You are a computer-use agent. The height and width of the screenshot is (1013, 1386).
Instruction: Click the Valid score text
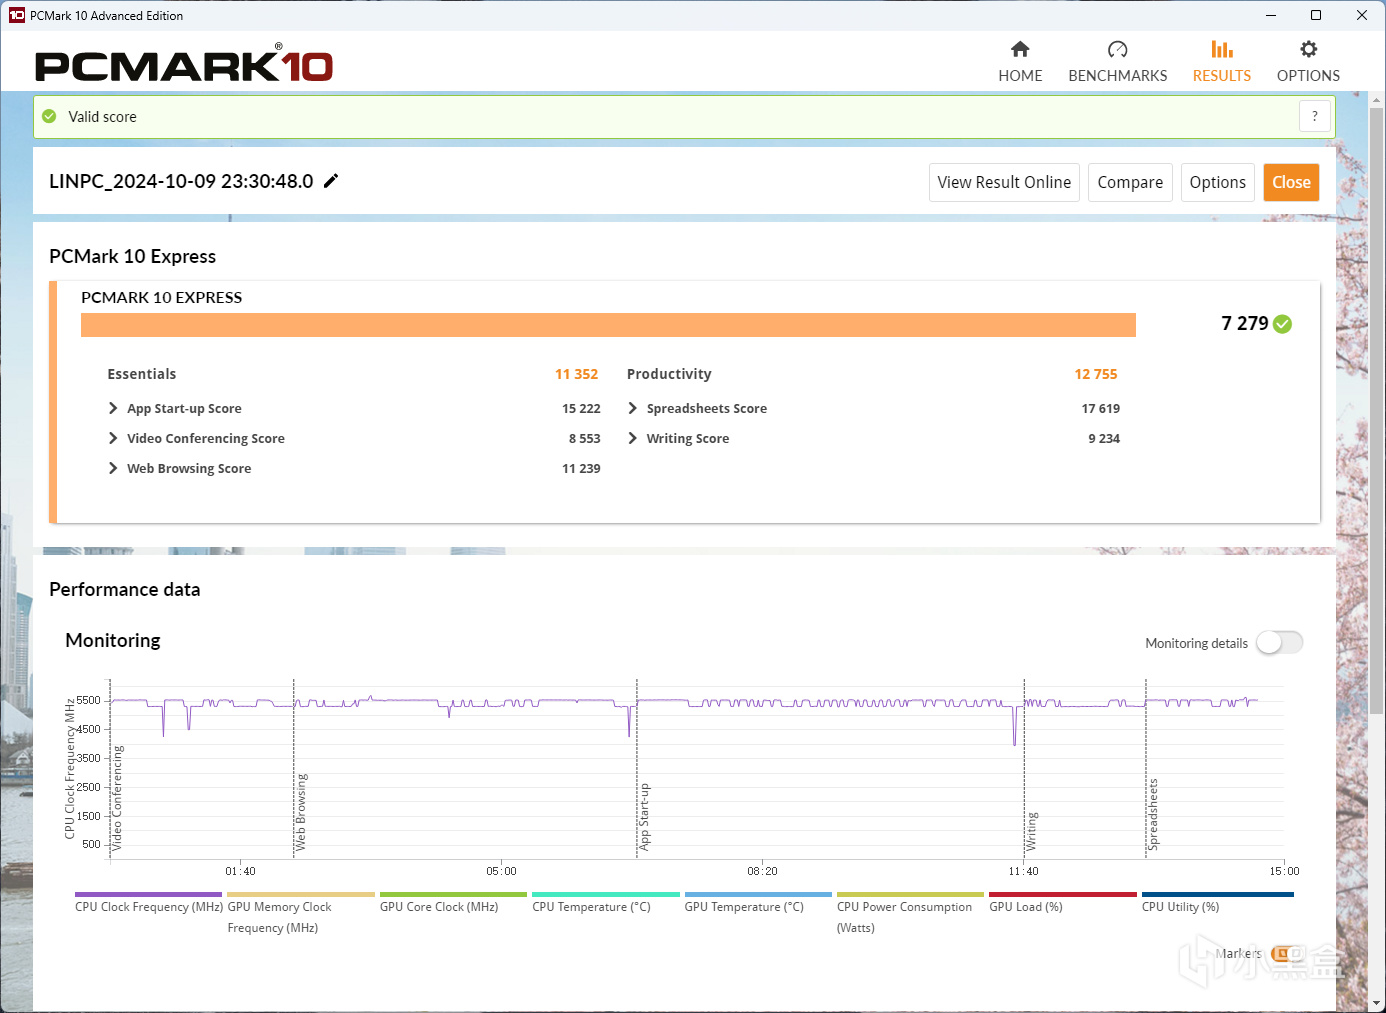point(102,117)
